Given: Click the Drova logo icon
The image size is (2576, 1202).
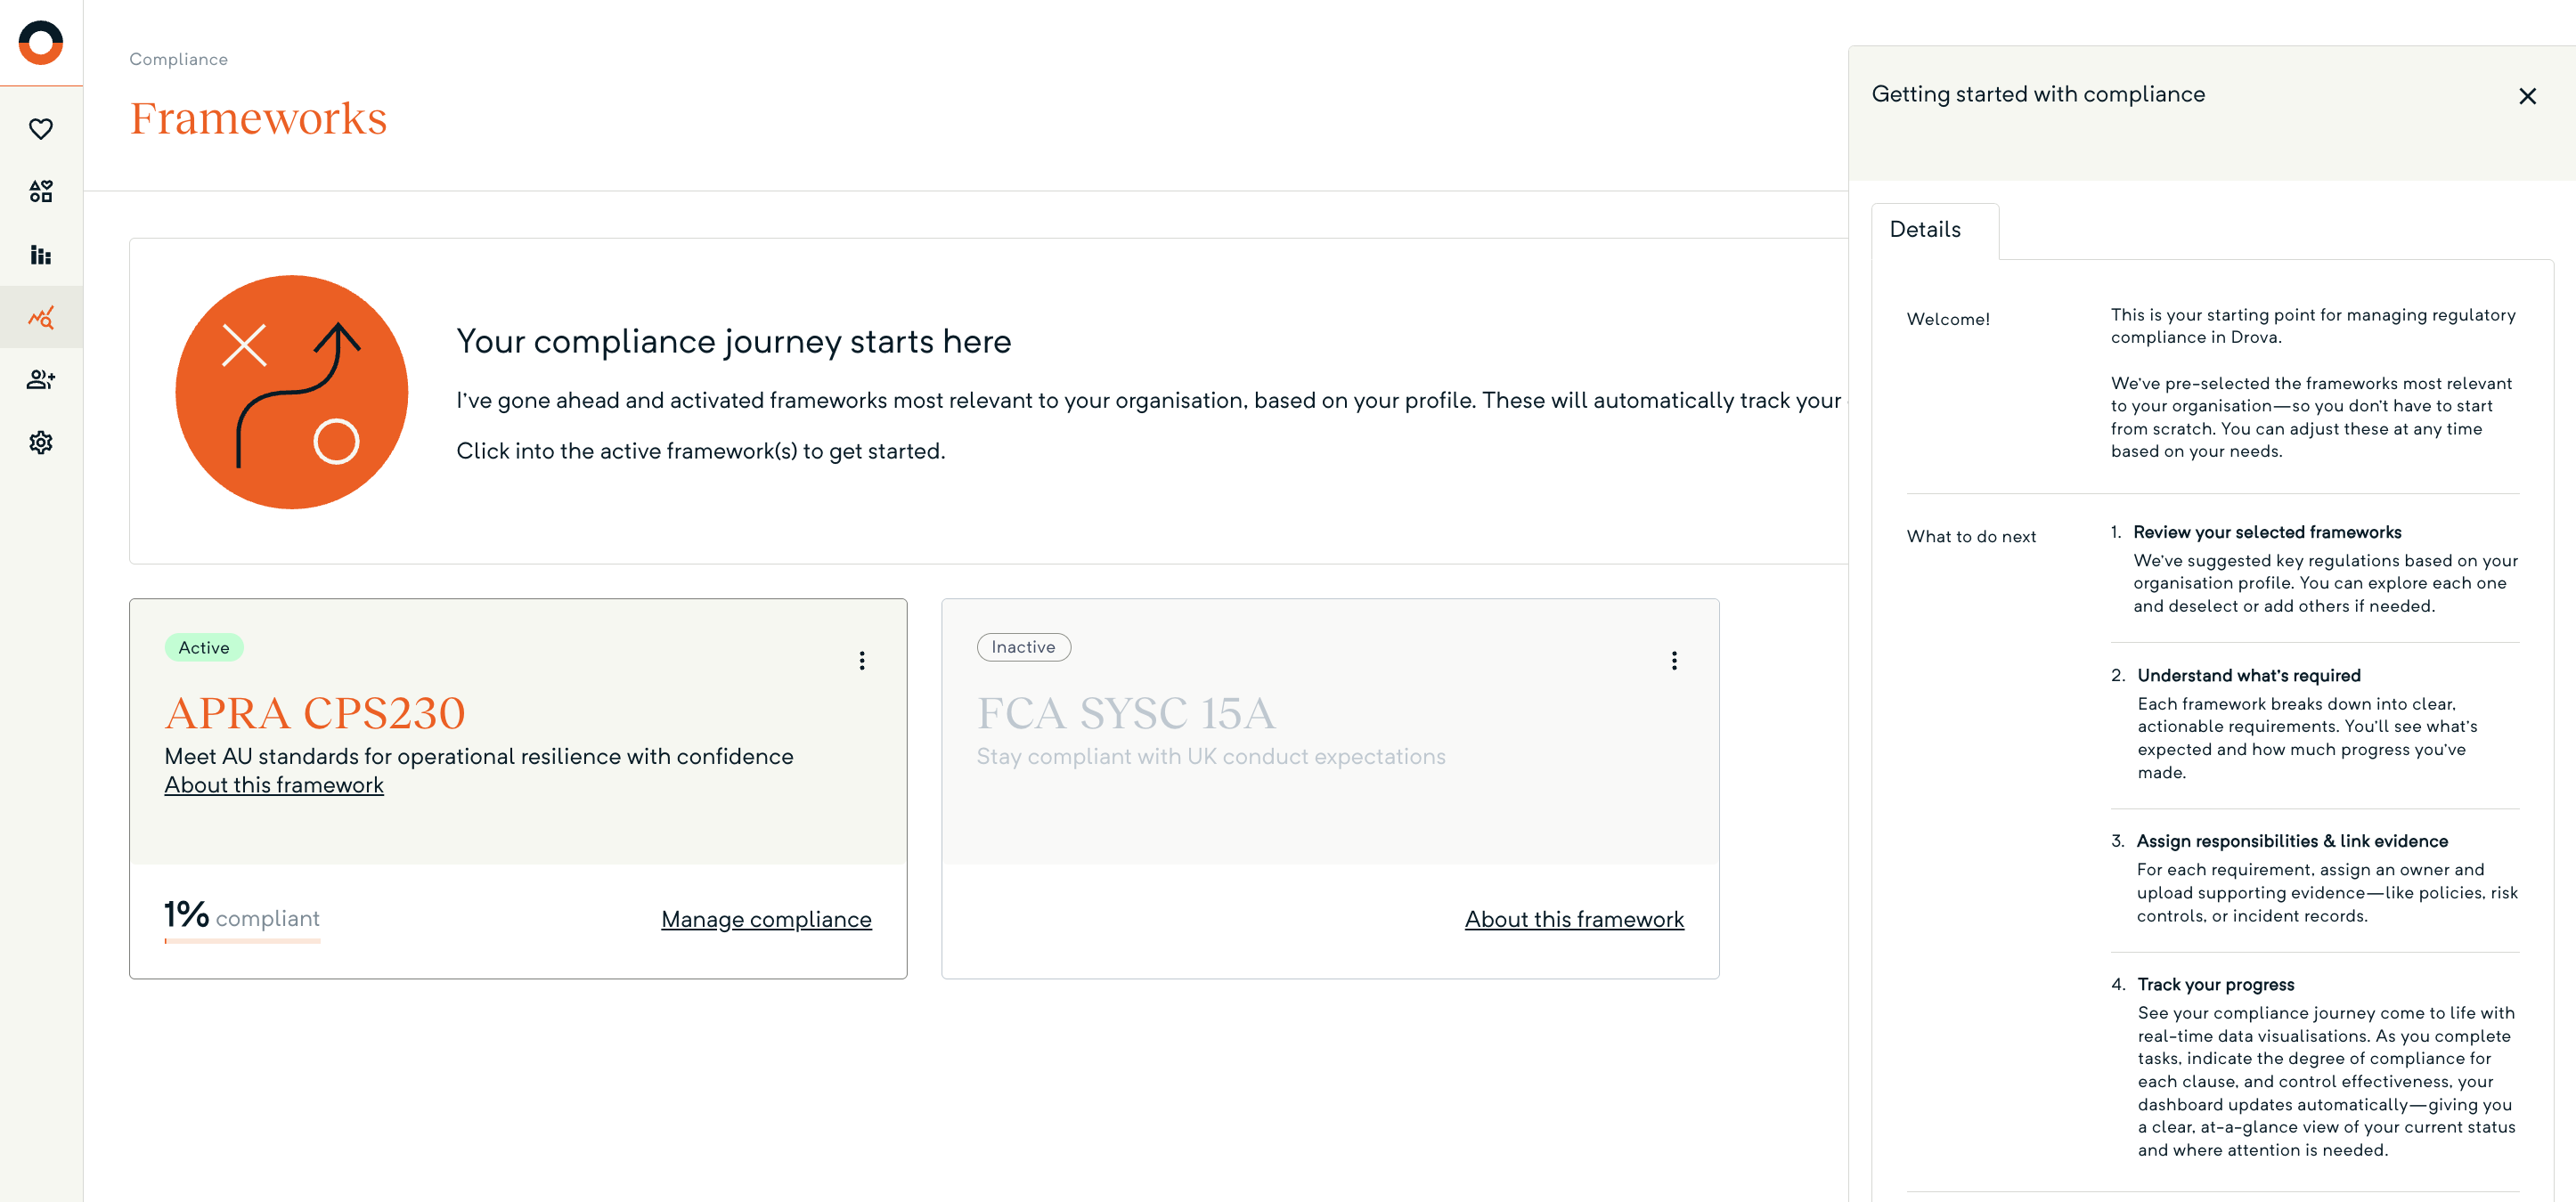Looking at the screenshot, I should tap(41, 42).
